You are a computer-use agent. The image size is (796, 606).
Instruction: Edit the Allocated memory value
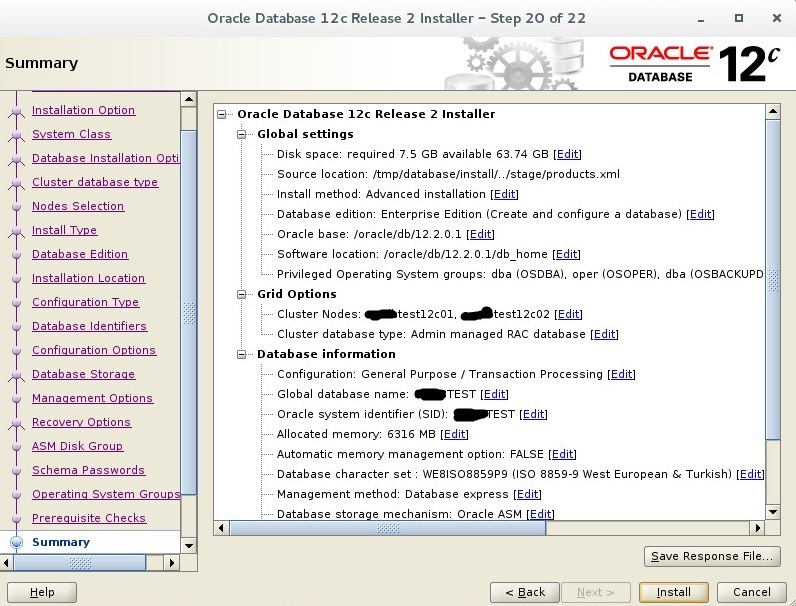(454, 434)
